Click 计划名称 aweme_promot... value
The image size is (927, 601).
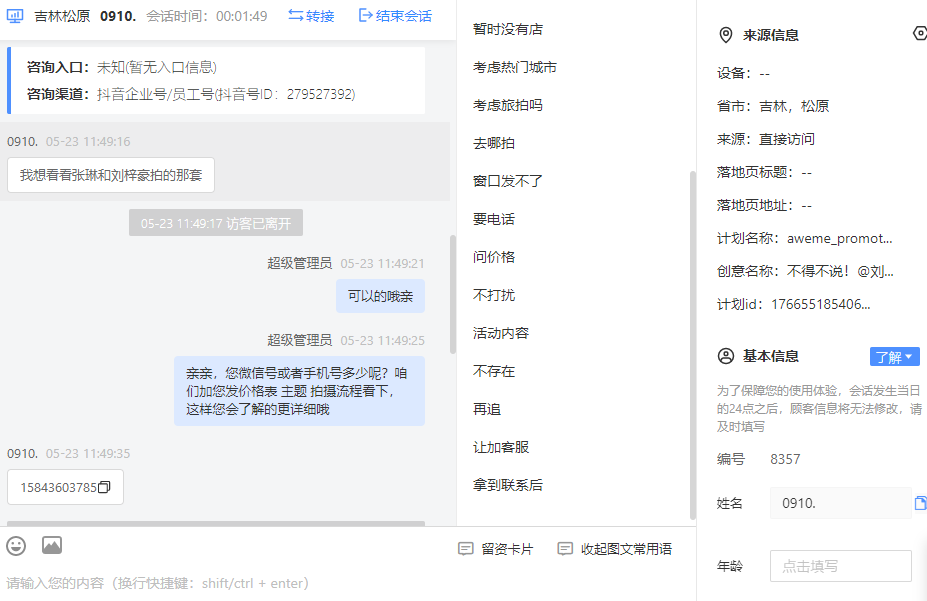839,239
